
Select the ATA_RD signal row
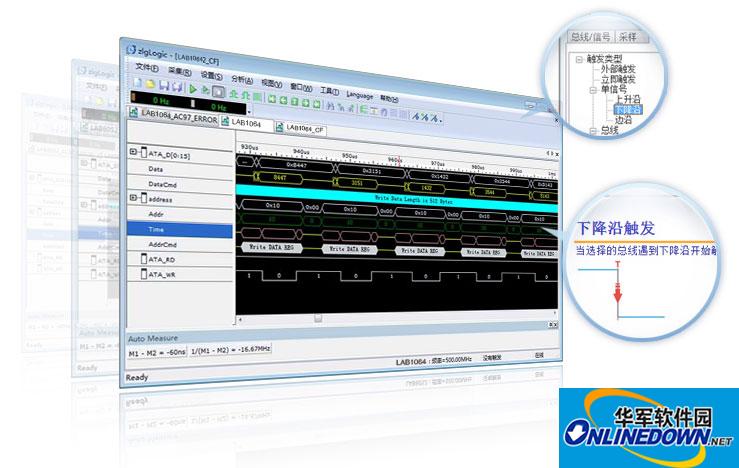(x=181, y=260)
